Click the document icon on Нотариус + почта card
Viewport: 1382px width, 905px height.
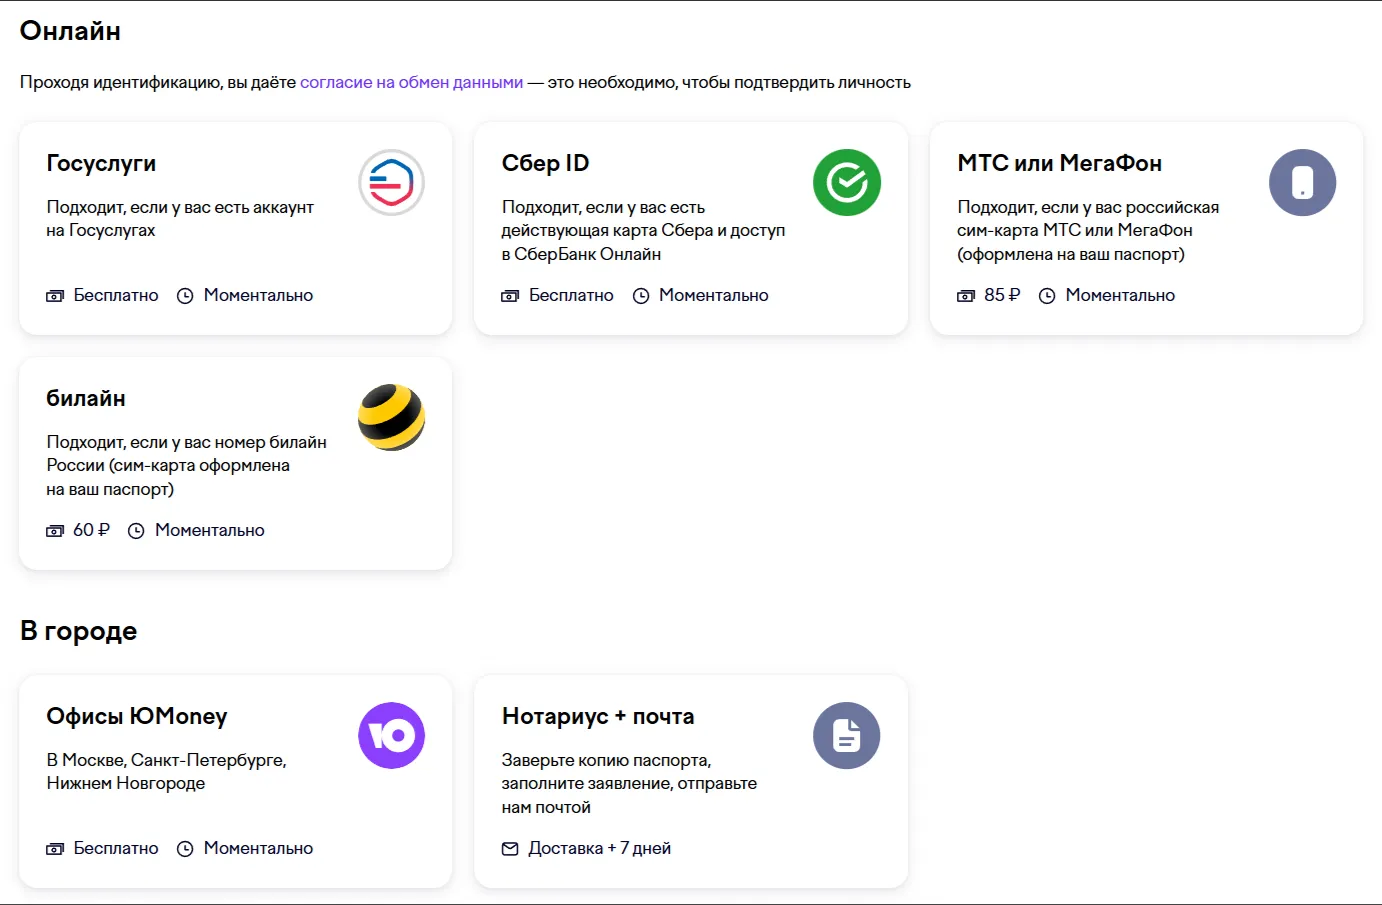click(847, 736)
